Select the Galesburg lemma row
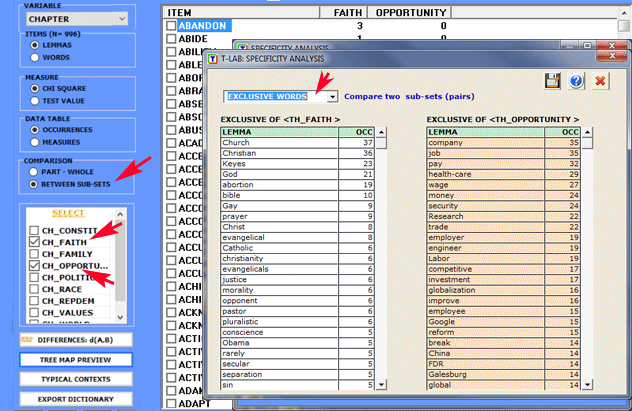 click(x=503, y=374)
